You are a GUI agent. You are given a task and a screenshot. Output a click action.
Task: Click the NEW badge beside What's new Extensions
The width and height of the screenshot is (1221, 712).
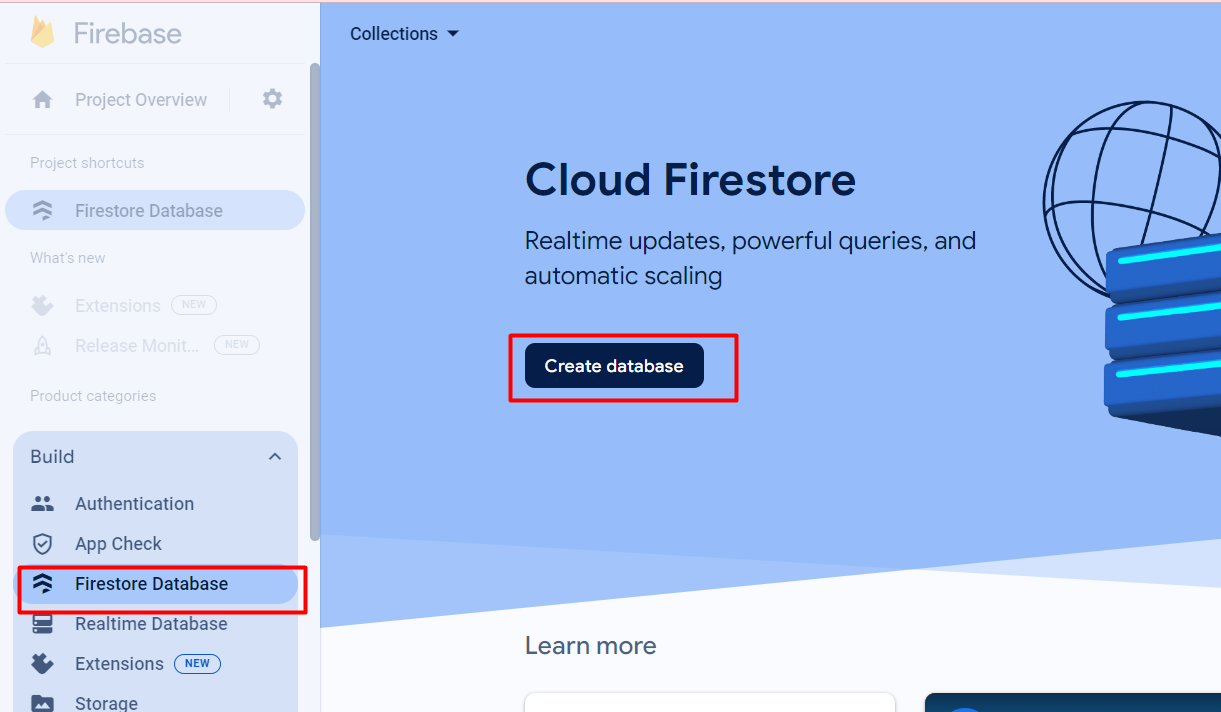point(194,305)
